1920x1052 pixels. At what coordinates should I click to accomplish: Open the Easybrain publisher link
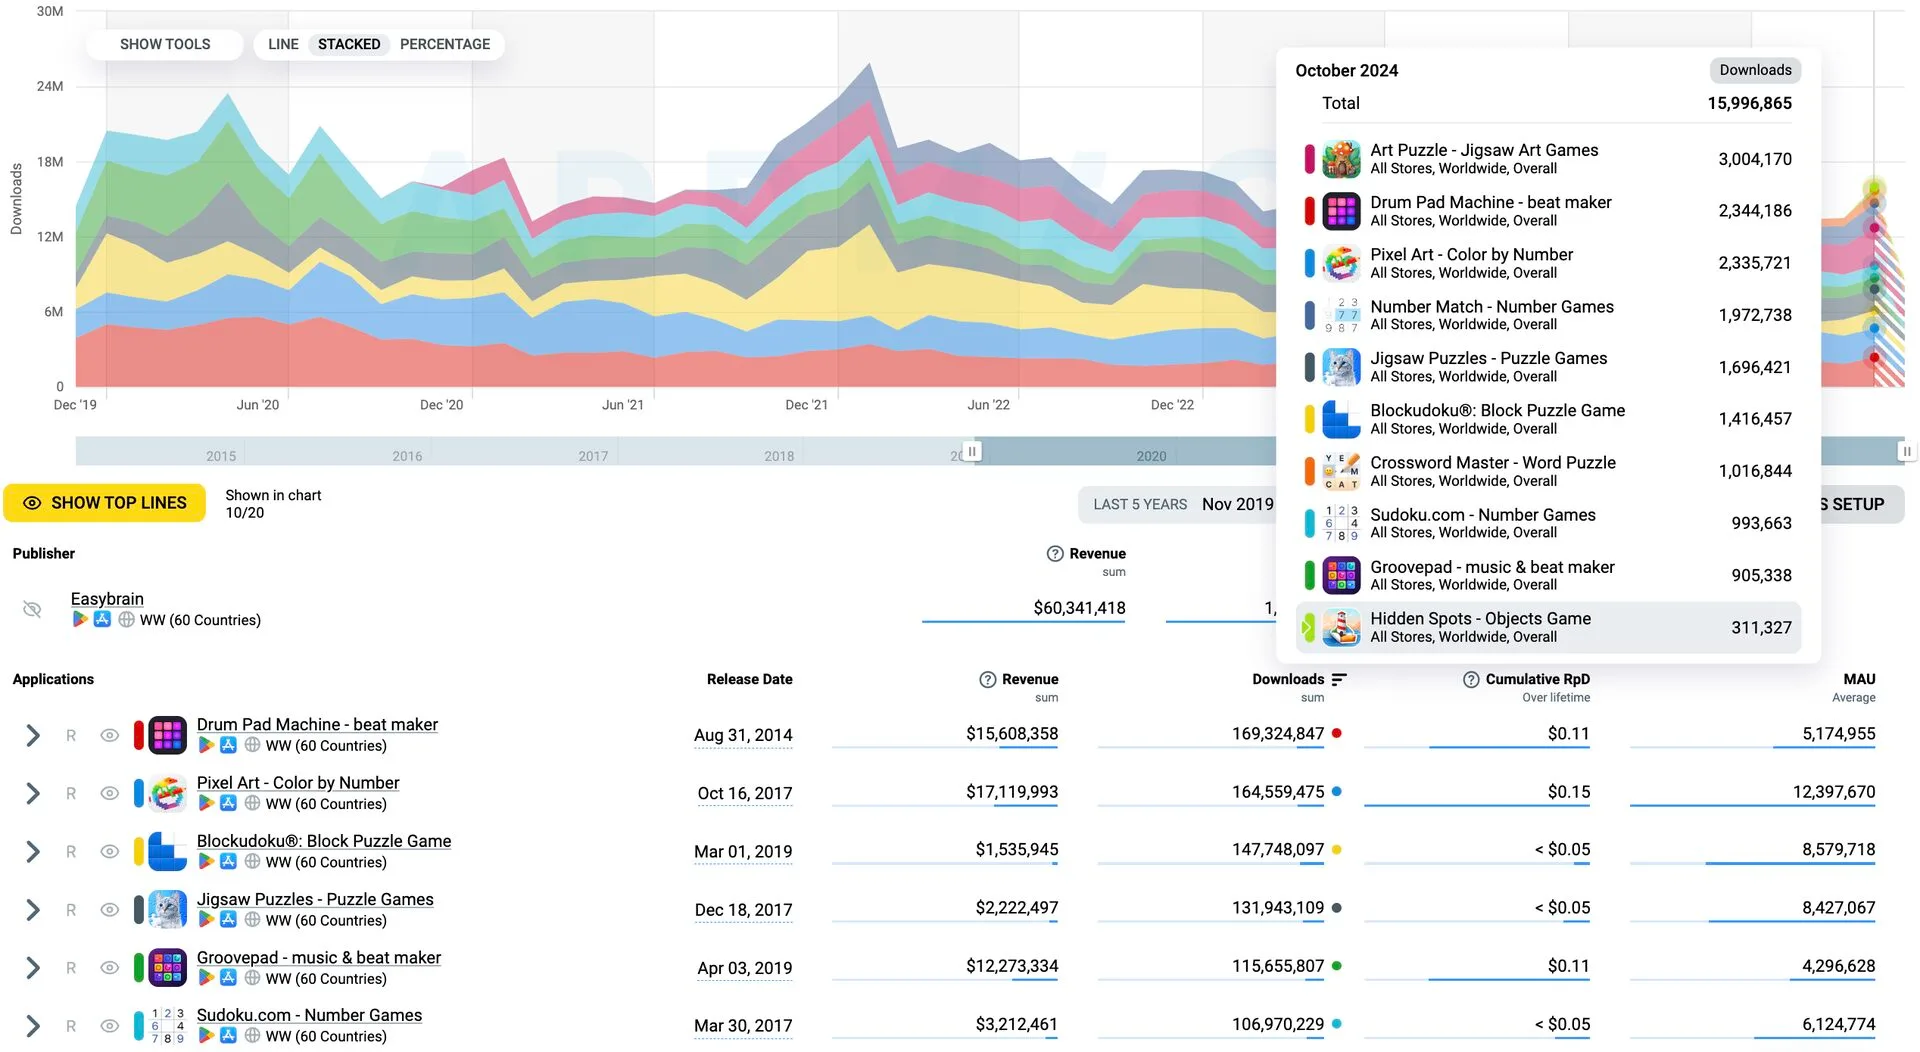(107, 599)
